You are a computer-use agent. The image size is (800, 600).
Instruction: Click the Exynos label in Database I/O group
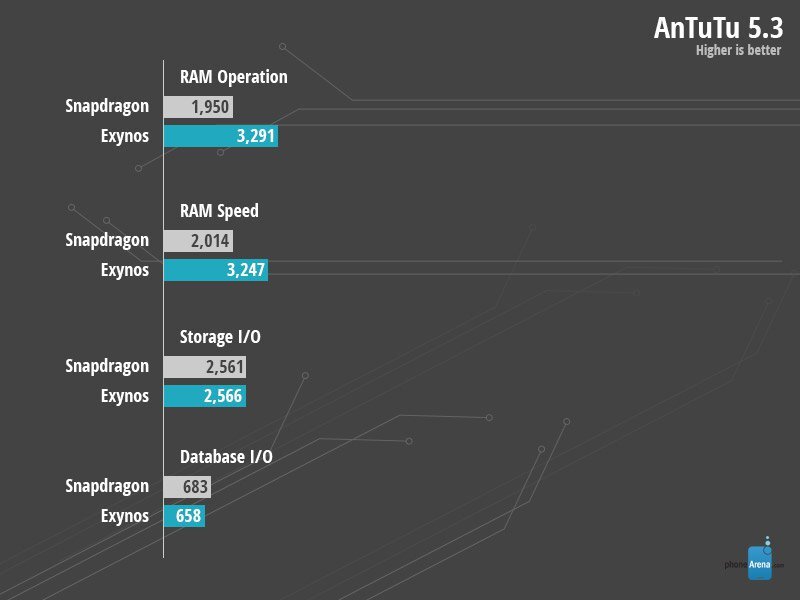click(125, 516)
